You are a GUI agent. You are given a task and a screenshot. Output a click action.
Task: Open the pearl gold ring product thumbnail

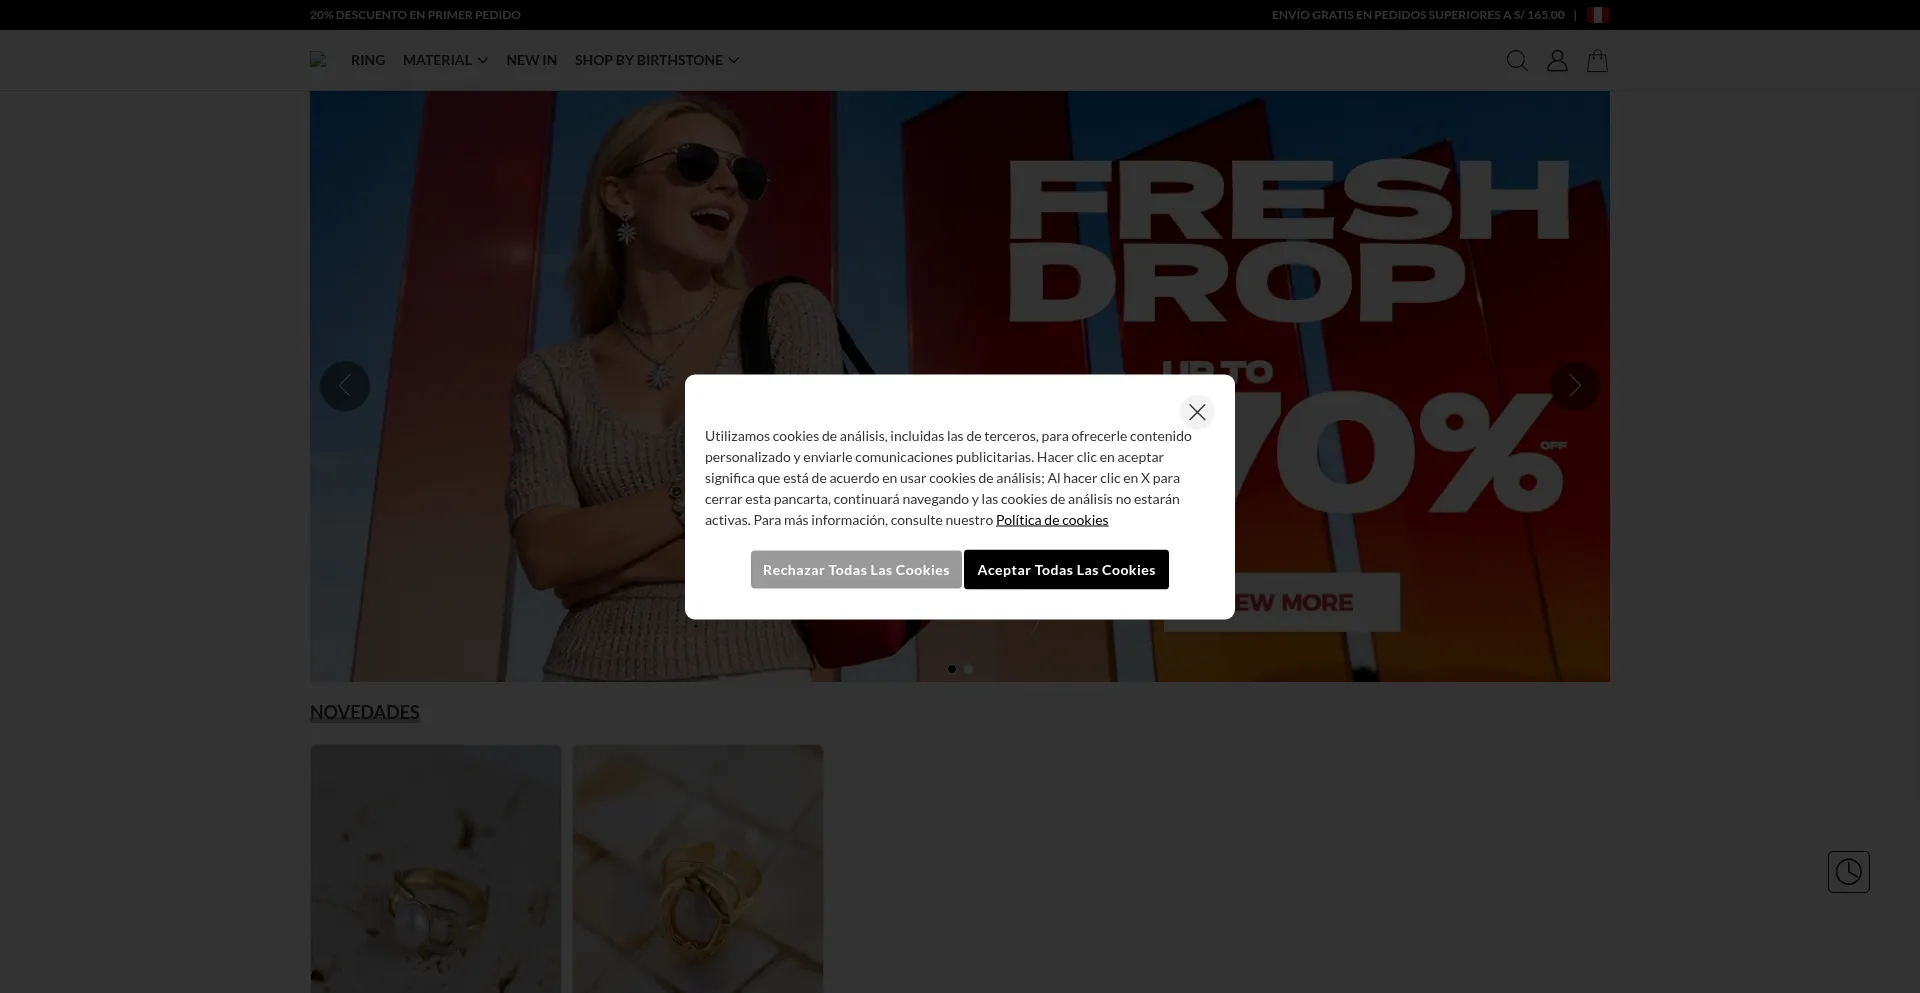pos(436,868)
